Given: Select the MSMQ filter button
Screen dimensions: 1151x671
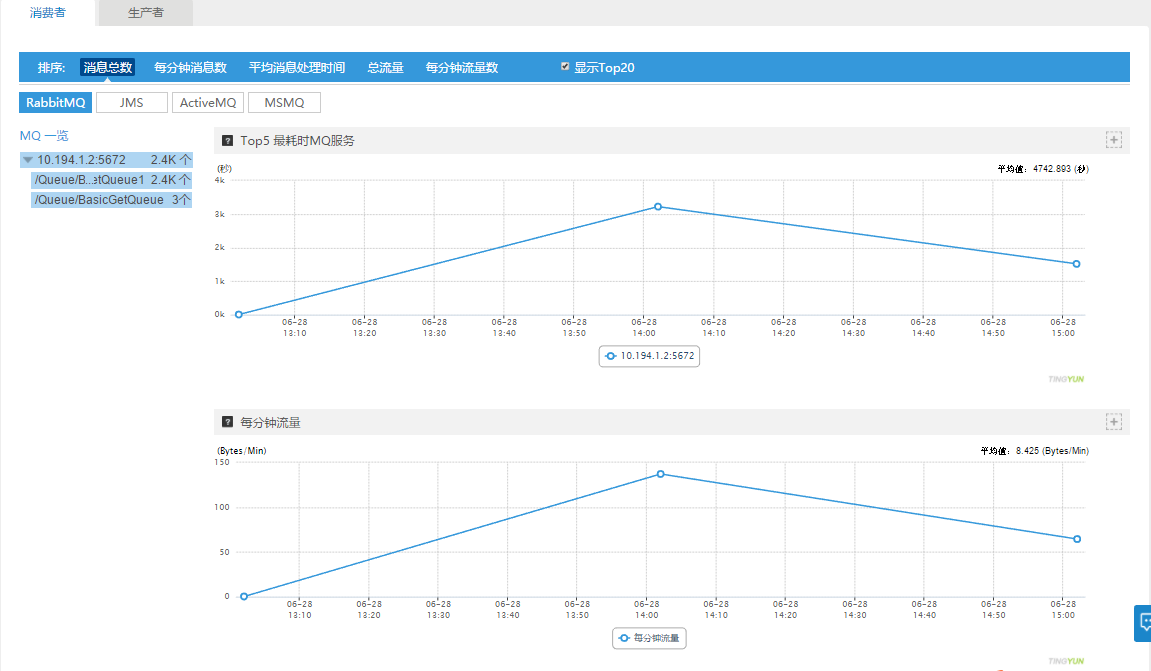Looking at the screenshot, I should [284, 103].
